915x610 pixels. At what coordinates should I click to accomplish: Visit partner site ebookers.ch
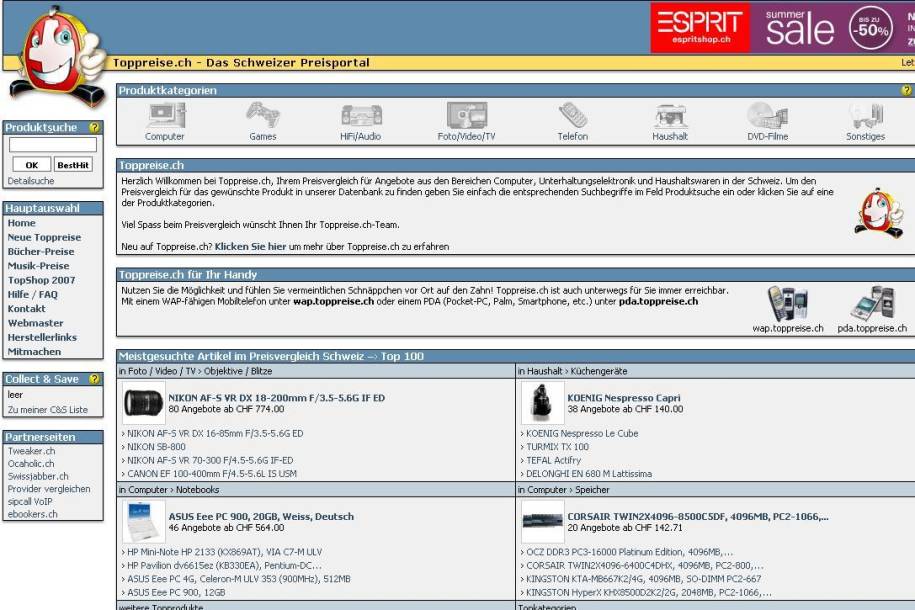click(x=33, y=514)
